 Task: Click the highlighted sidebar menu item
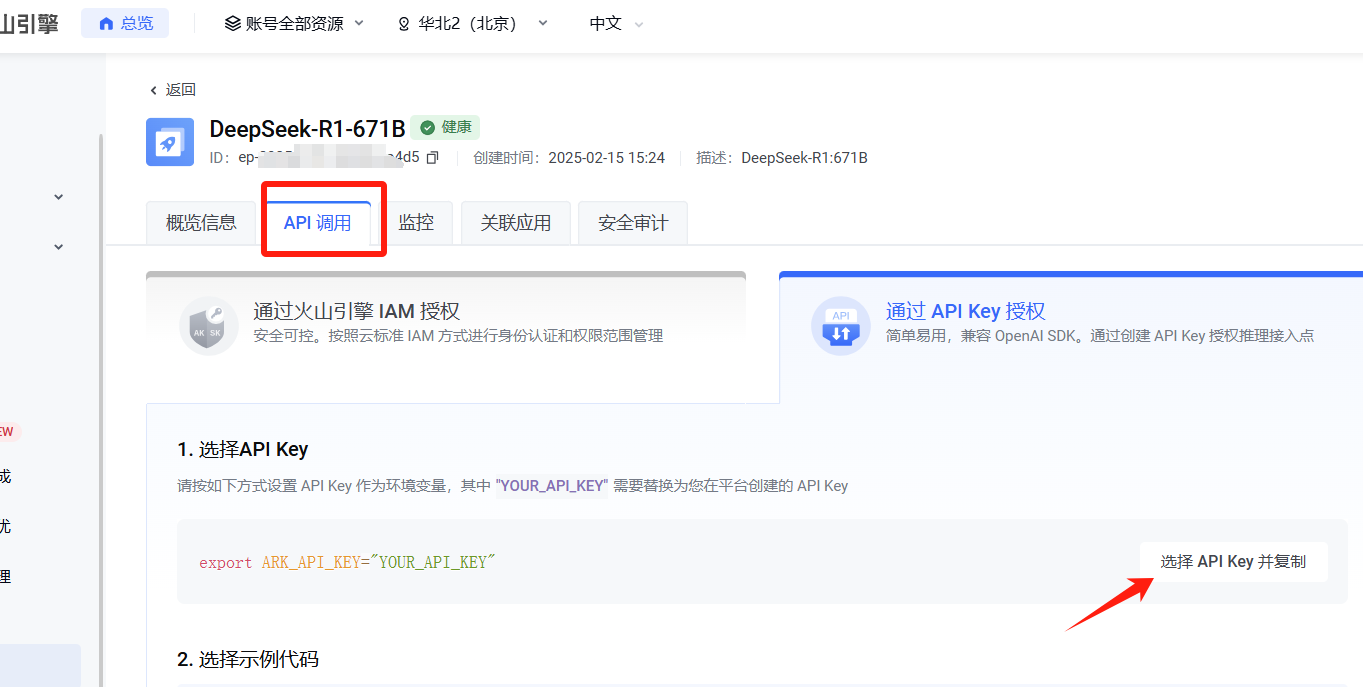pos(40,665)
